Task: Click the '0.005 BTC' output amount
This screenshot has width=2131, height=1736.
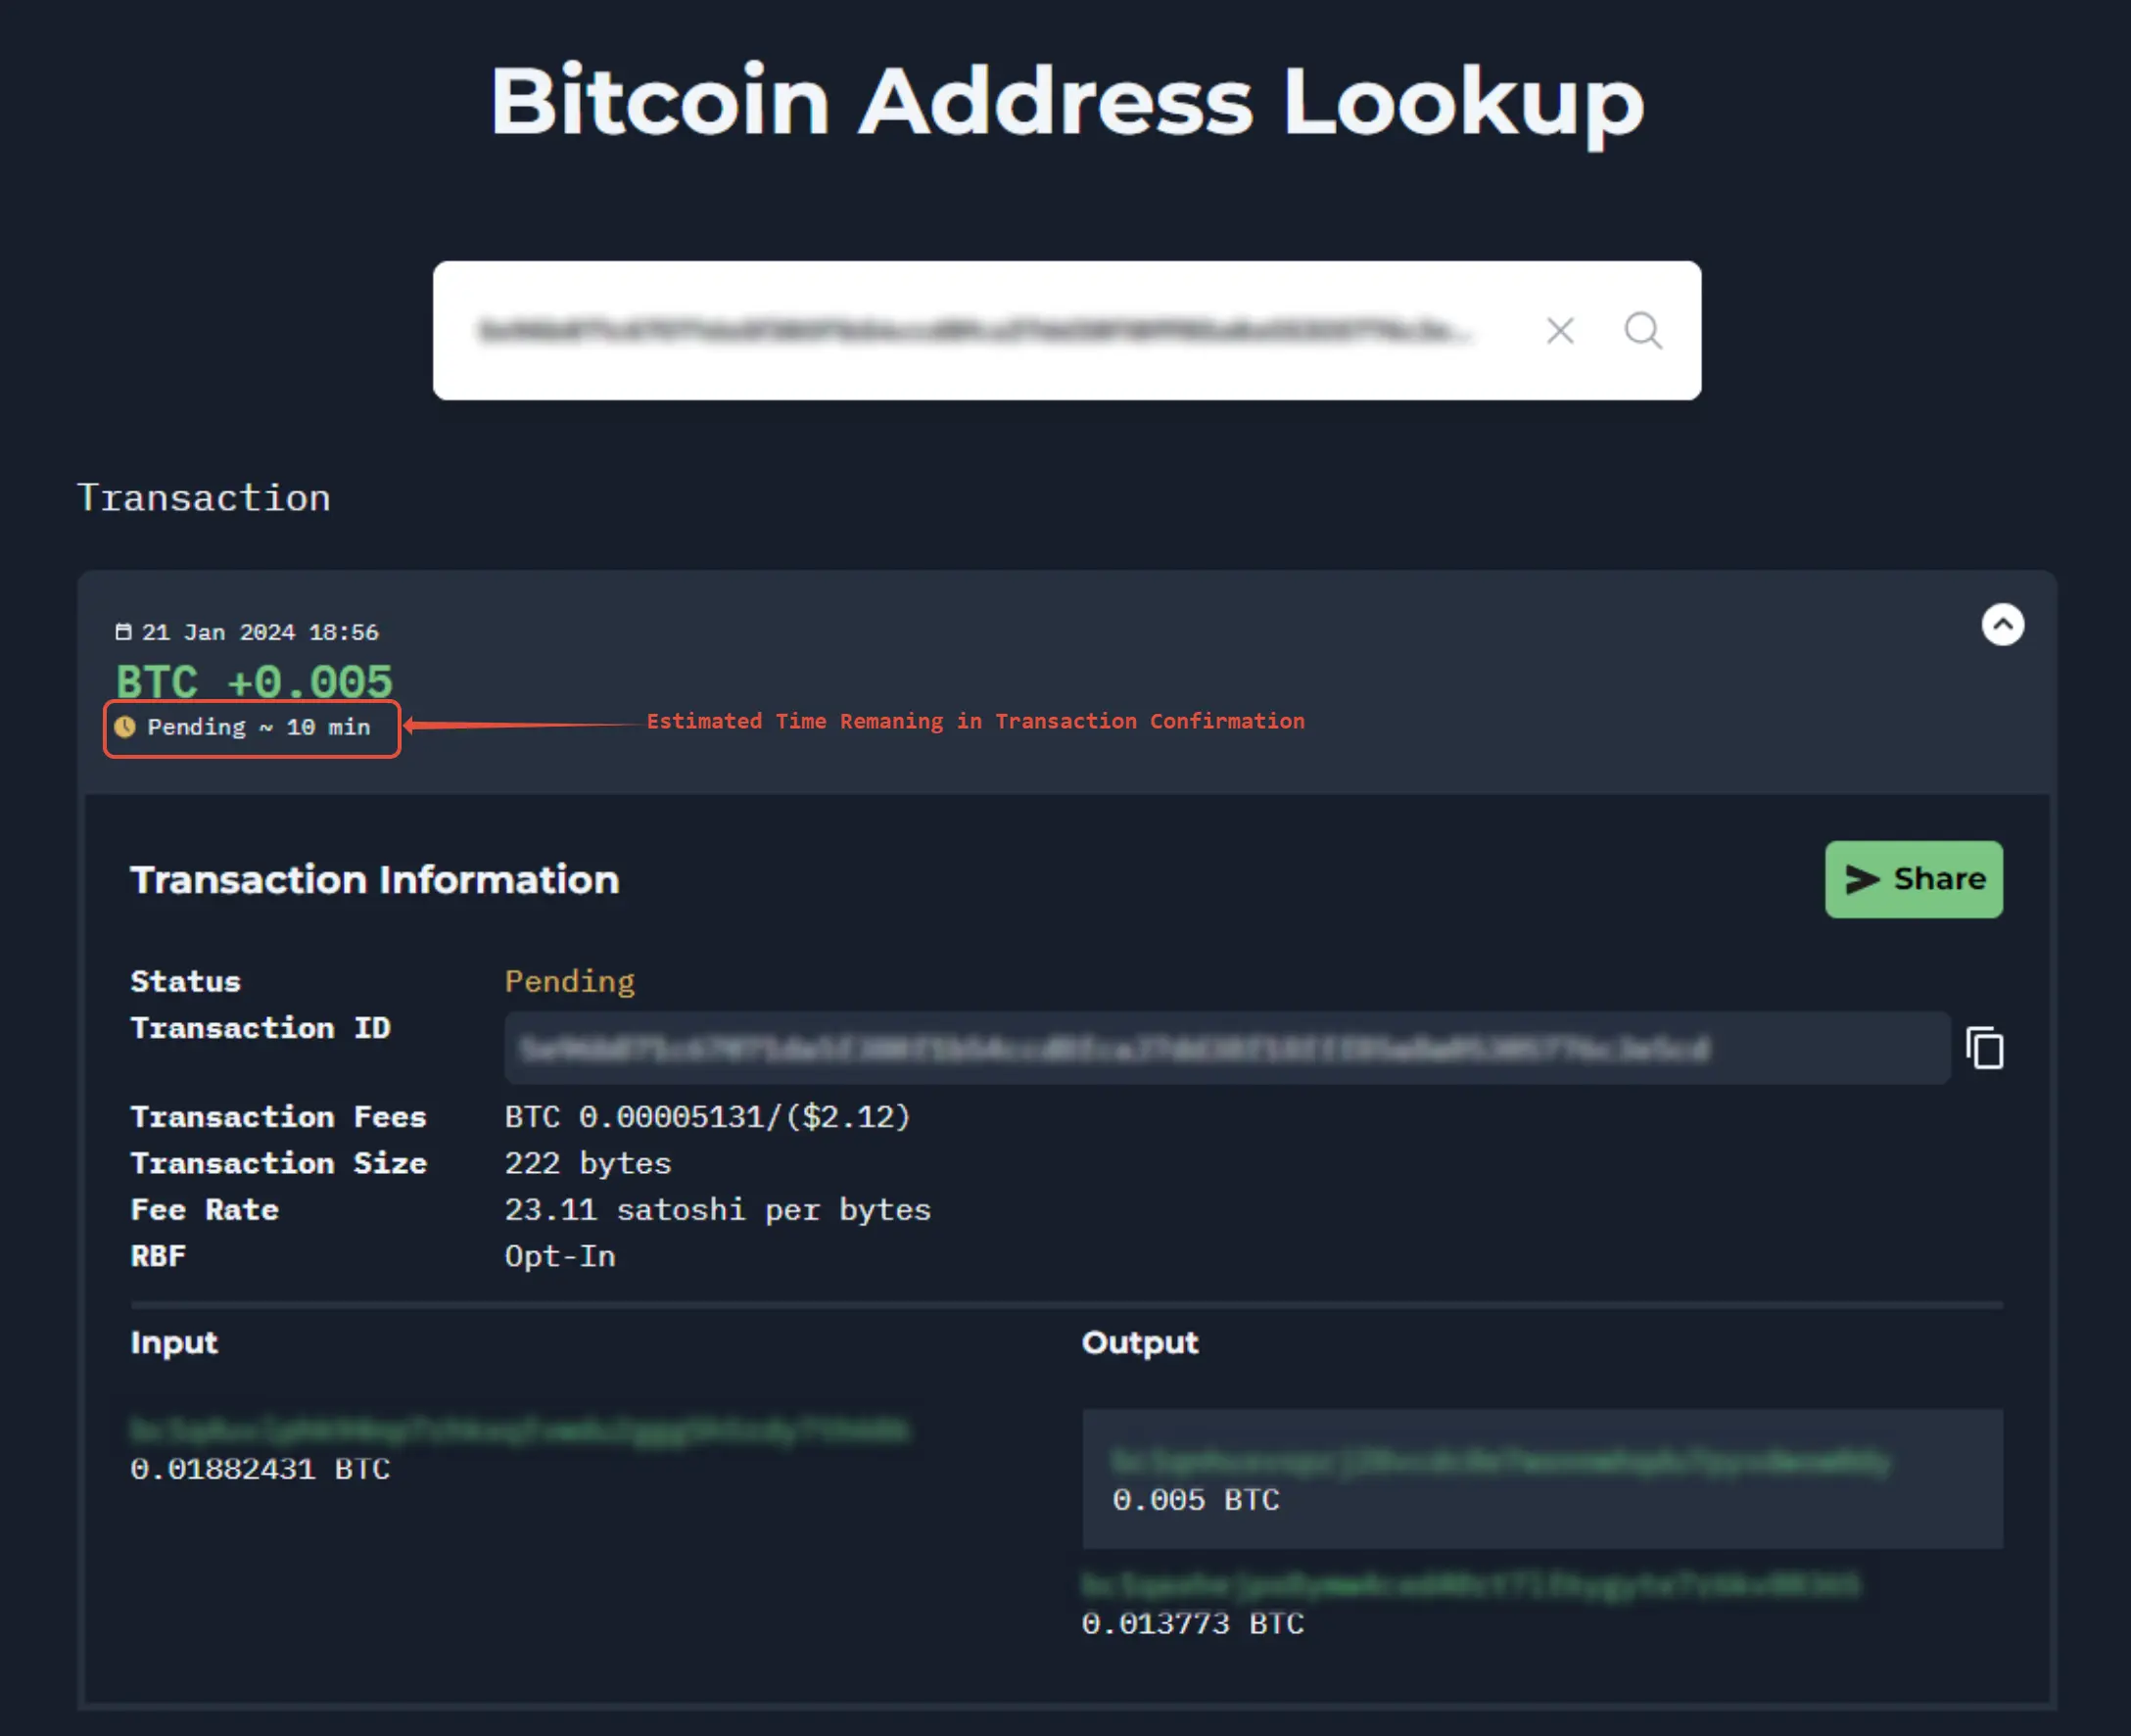Action: coord(1196,1500)
